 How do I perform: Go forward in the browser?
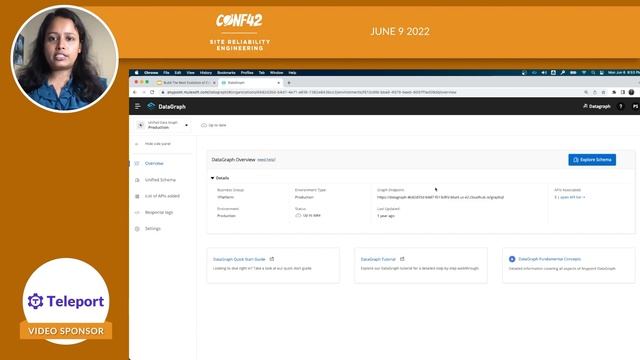(x=143, y=92)
